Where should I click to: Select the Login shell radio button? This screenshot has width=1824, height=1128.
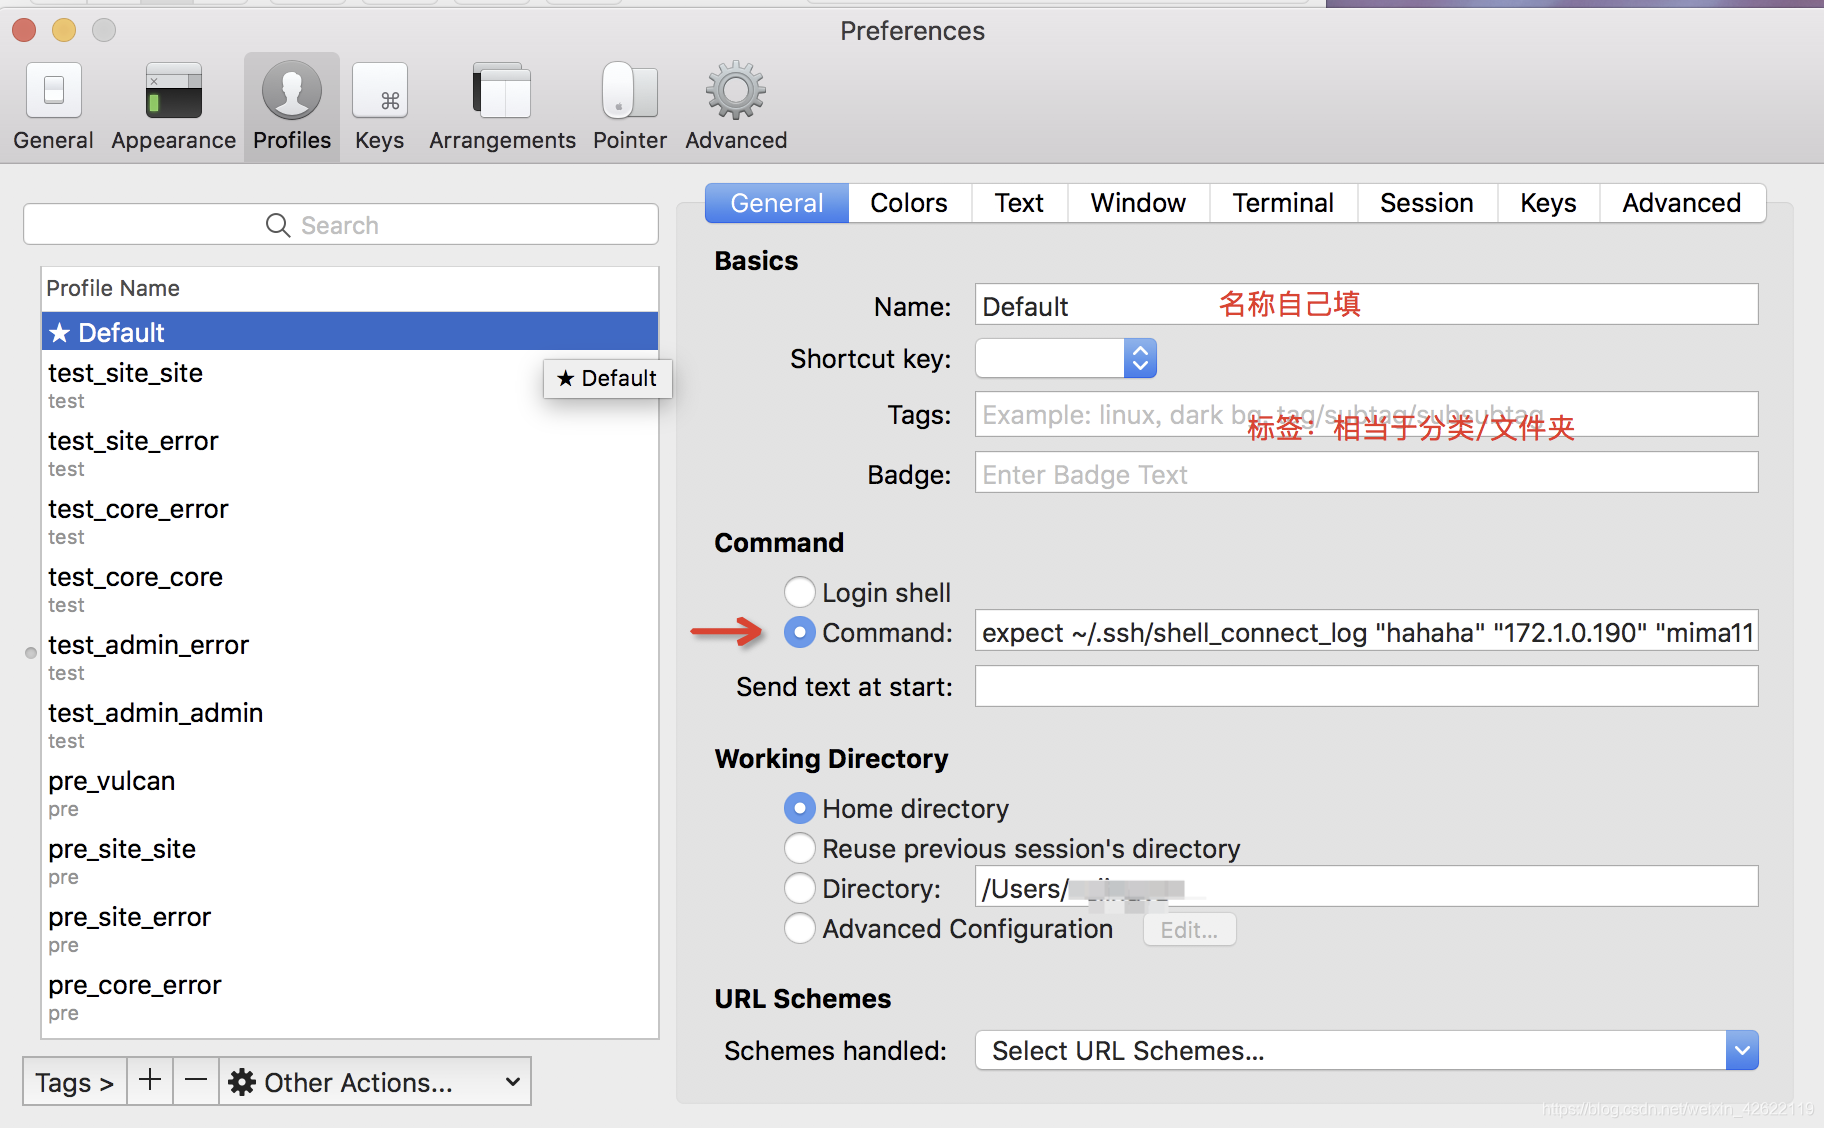coord(799,592)
